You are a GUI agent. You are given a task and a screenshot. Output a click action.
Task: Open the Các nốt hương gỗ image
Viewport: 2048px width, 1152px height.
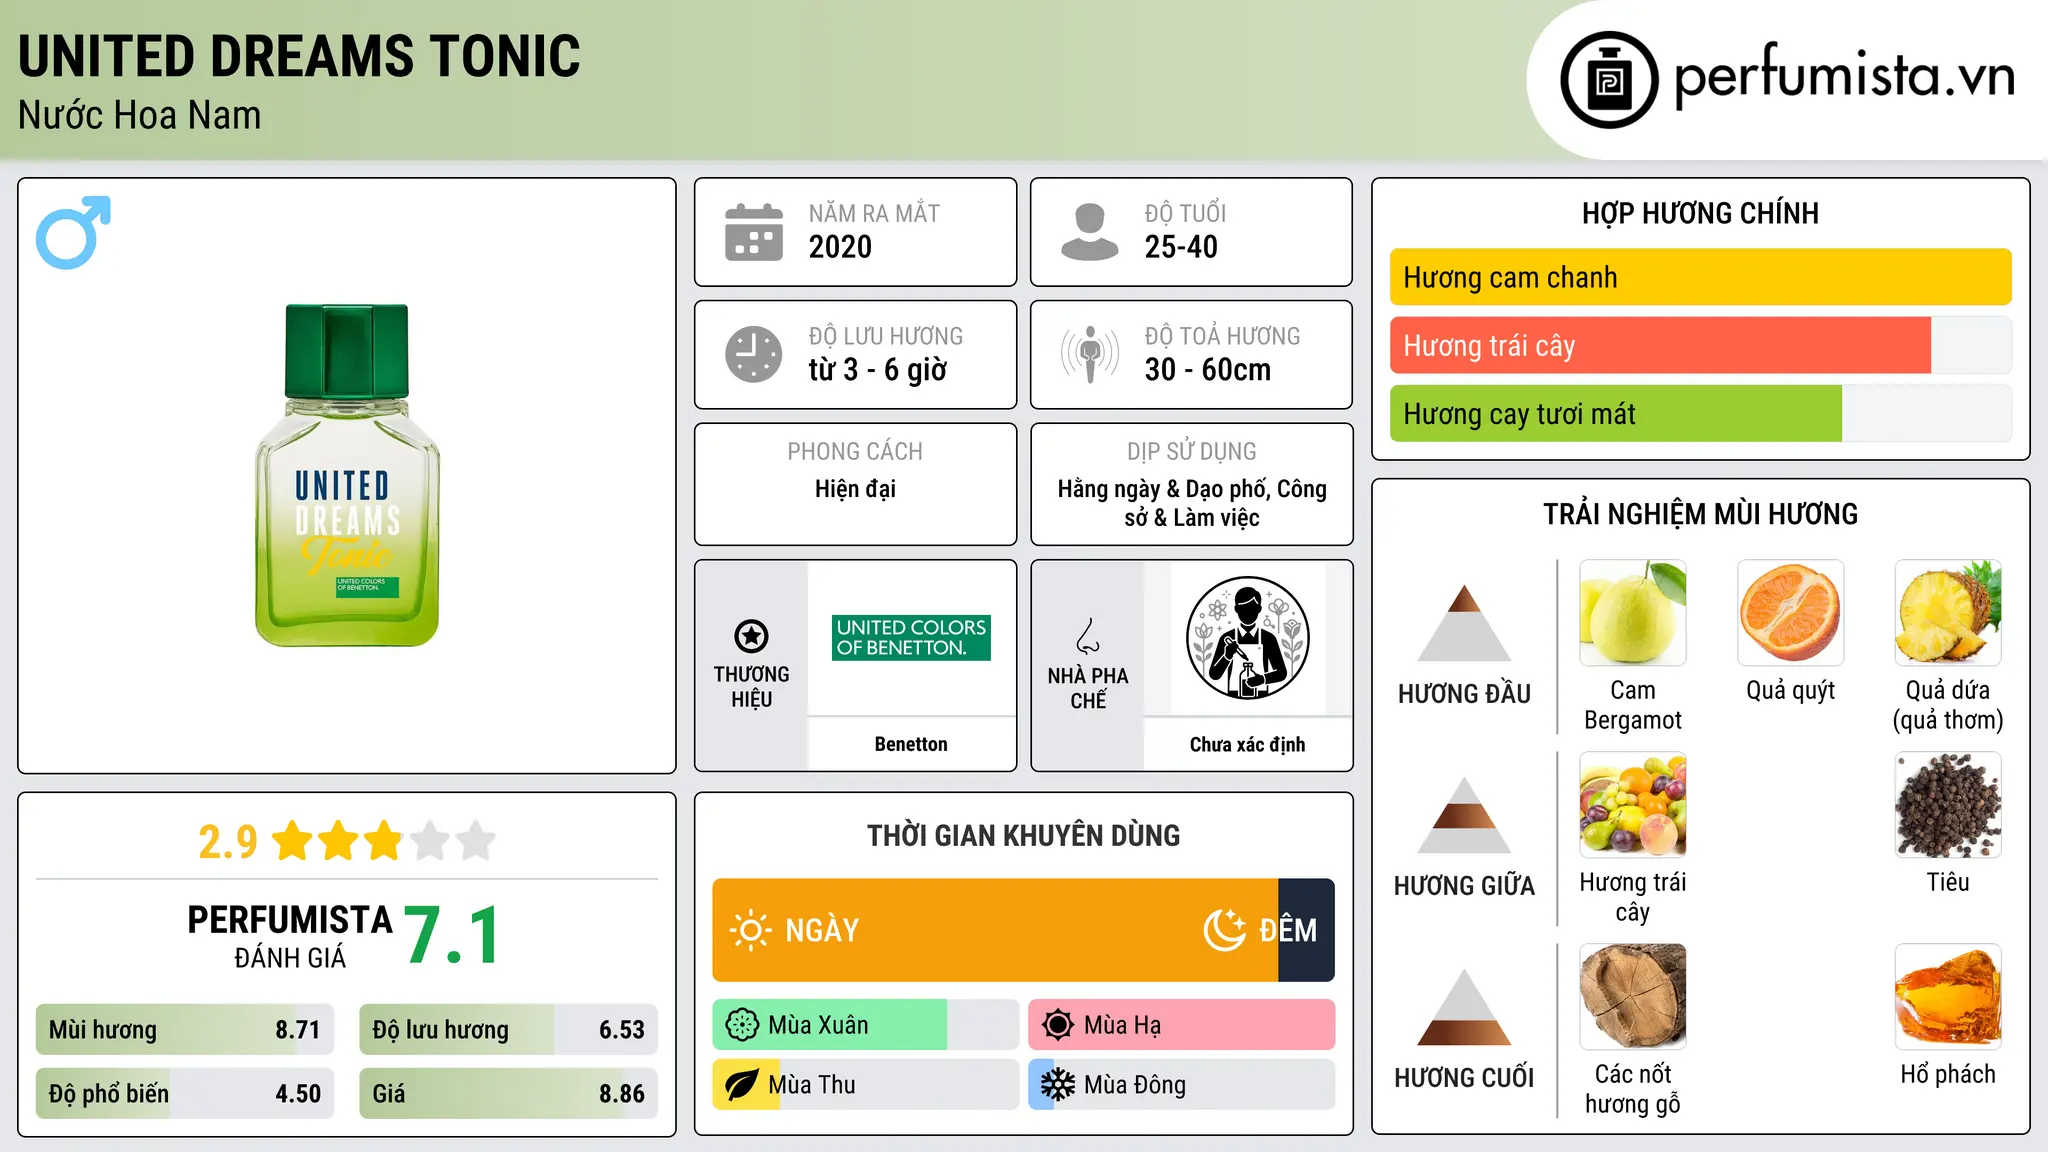click(1632, 997)
